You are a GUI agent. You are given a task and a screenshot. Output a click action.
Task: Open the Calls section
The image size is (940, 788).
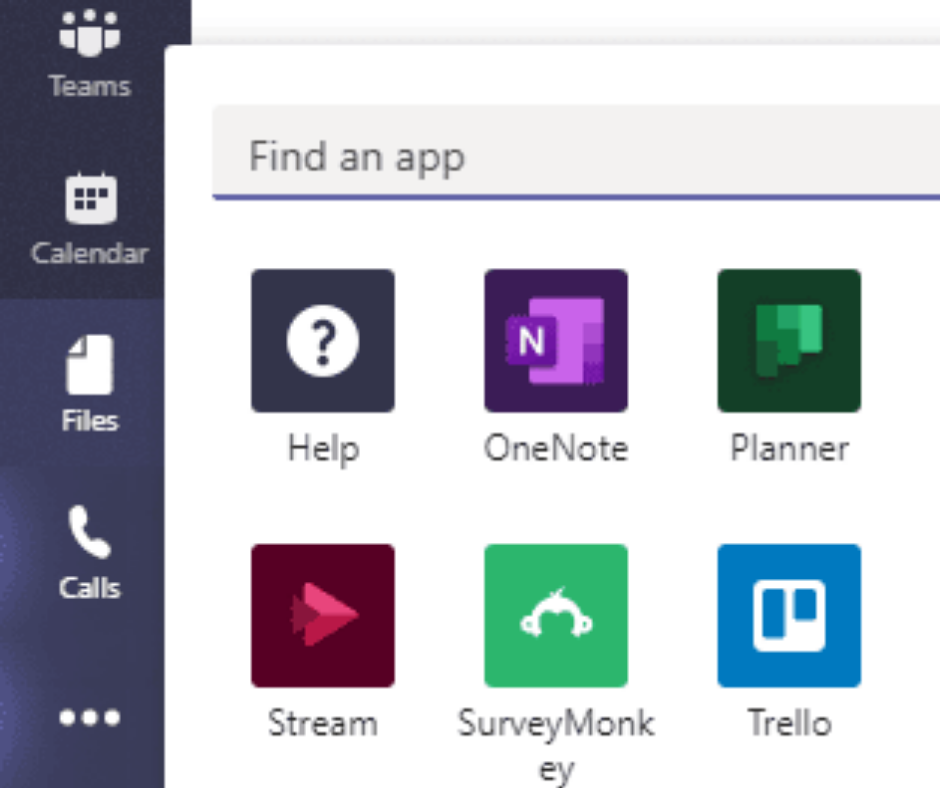[x=90, y=551]
